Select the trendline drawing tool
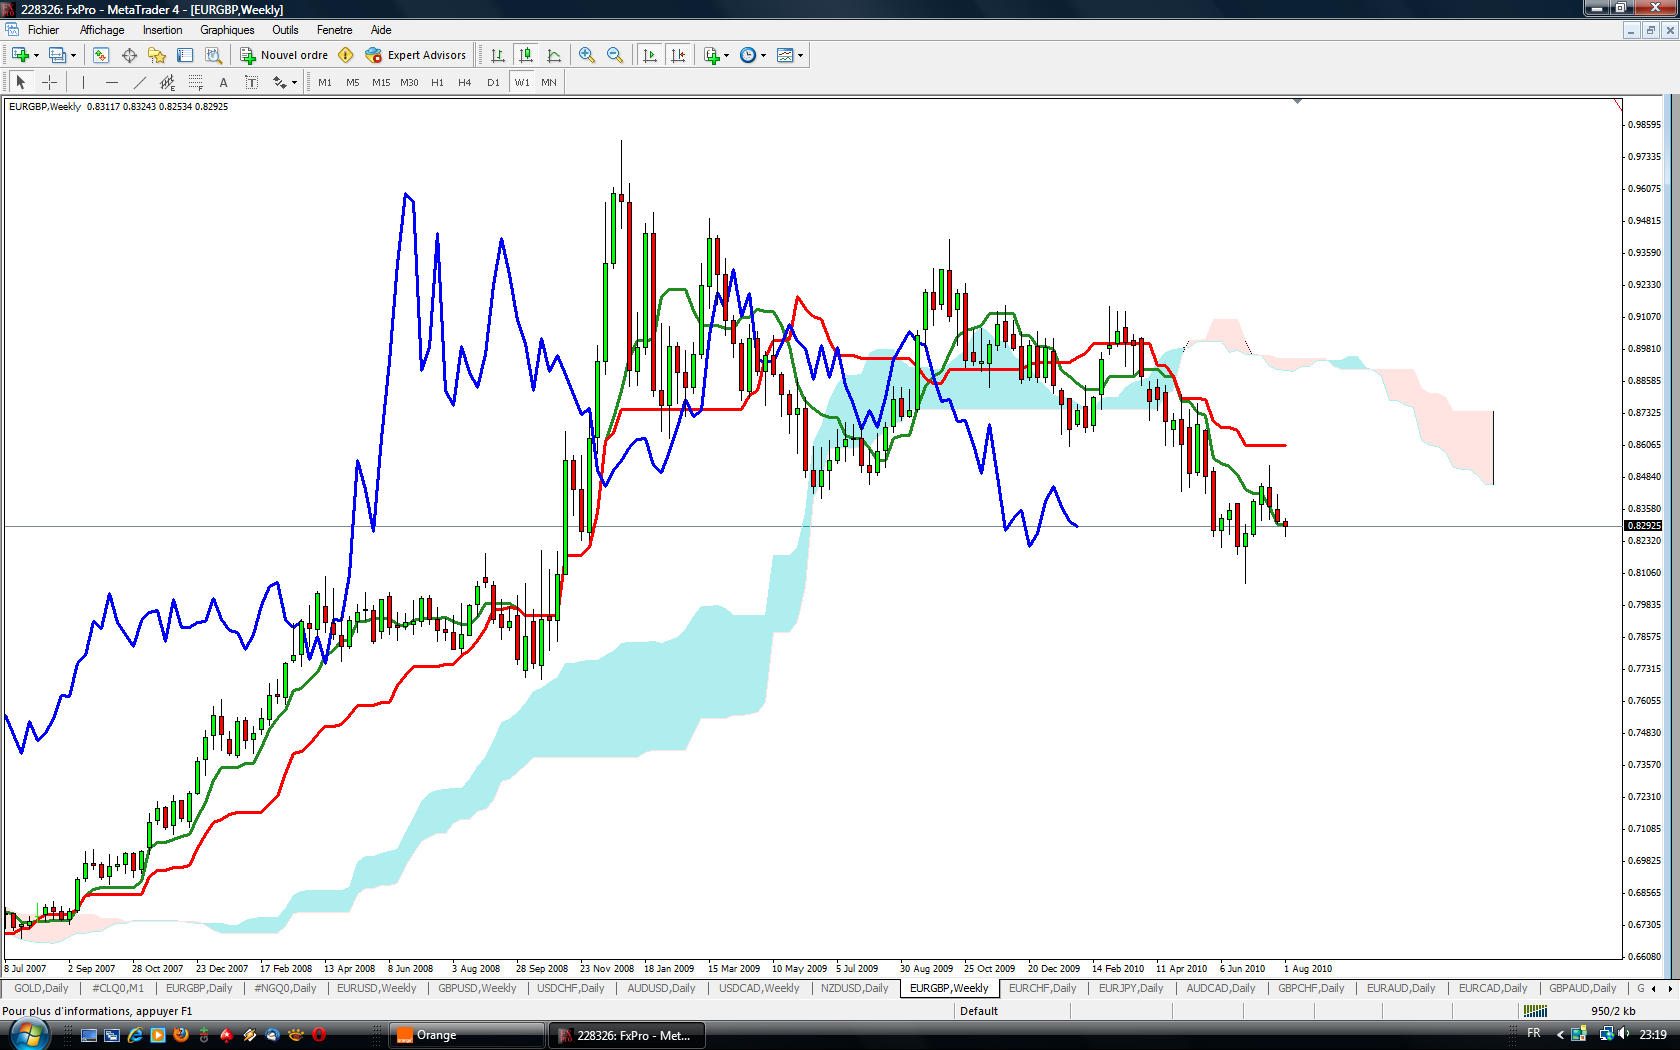This screenshot has width=1680, height=1050. pos(140,82)
